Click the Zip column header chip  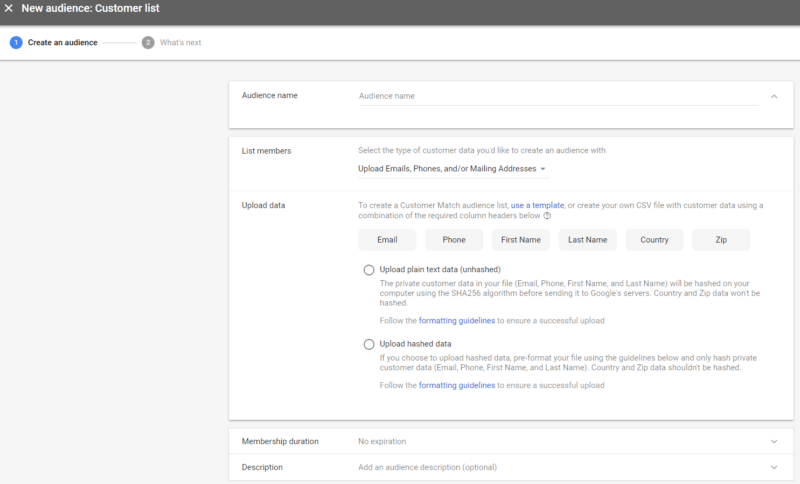(x=721, y=240)
